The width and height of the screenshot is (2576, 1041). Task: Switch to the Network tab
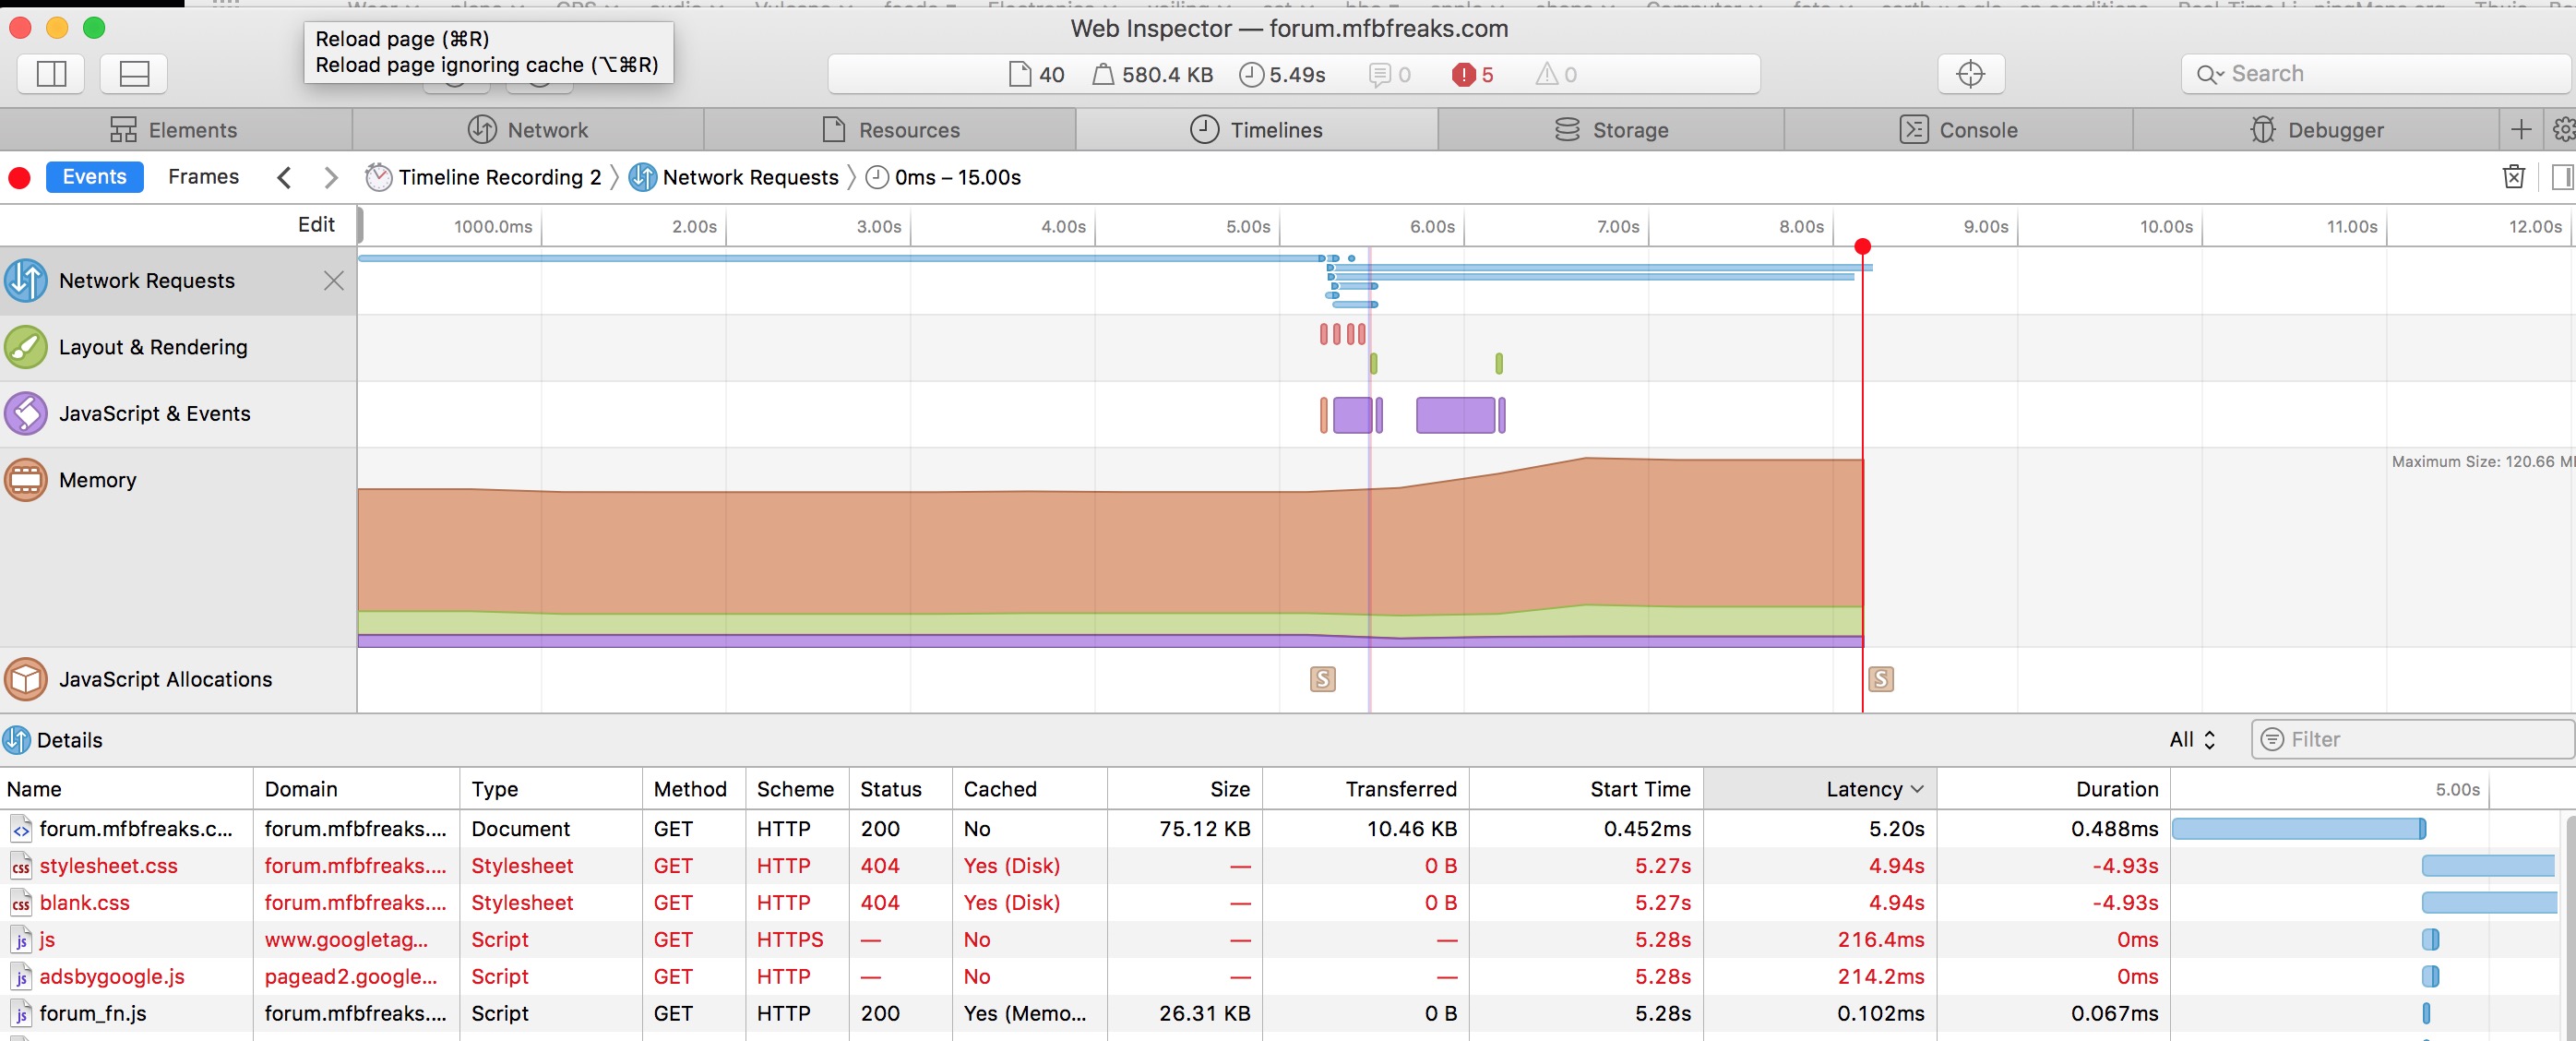point(528,130)
